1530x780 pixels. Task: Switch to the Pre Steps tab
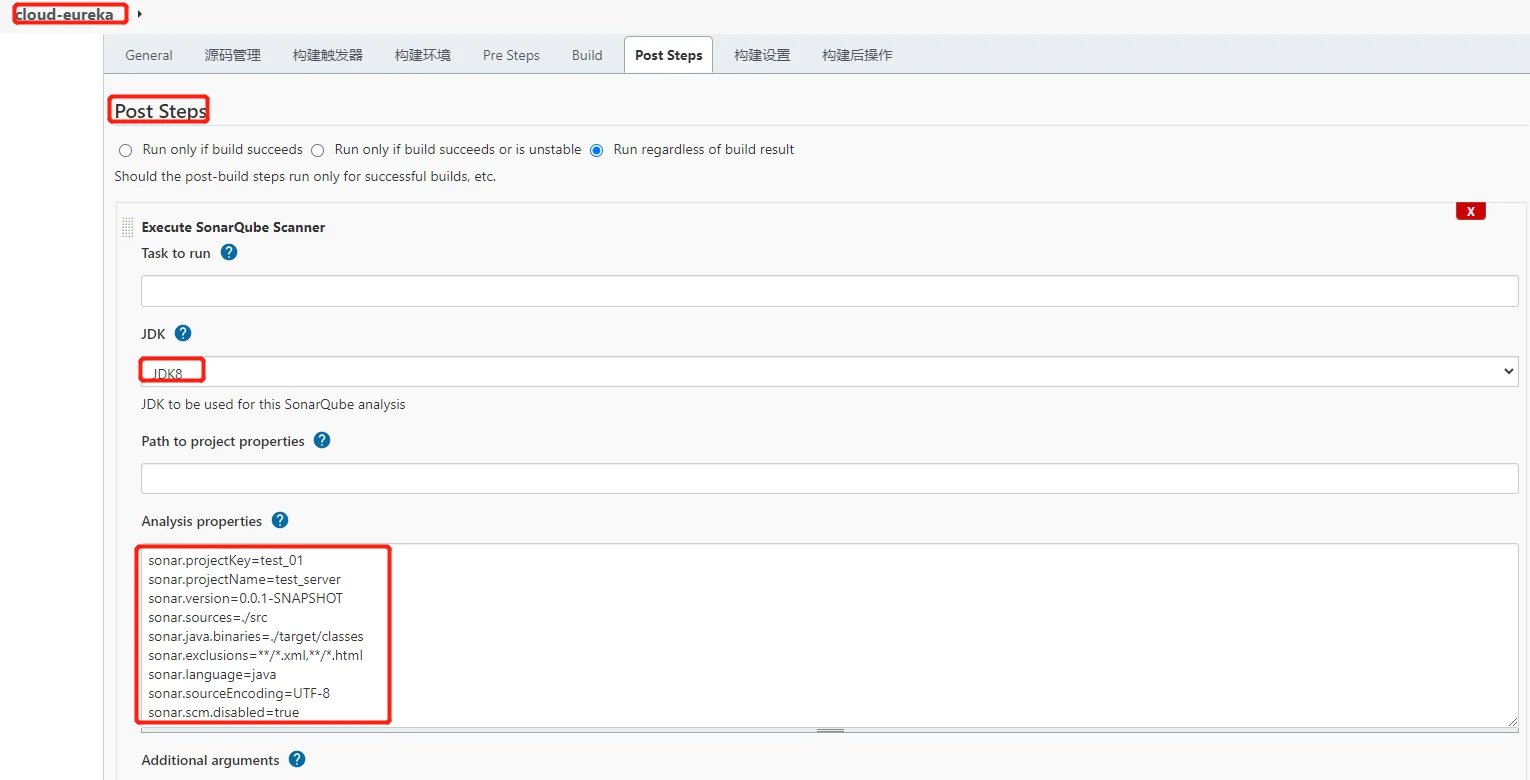511,55
